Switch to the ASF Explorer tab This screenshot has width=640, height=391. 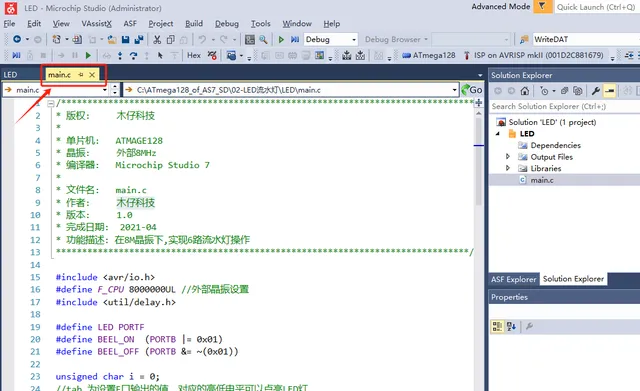pyautogui.click(x=513, y=279)
